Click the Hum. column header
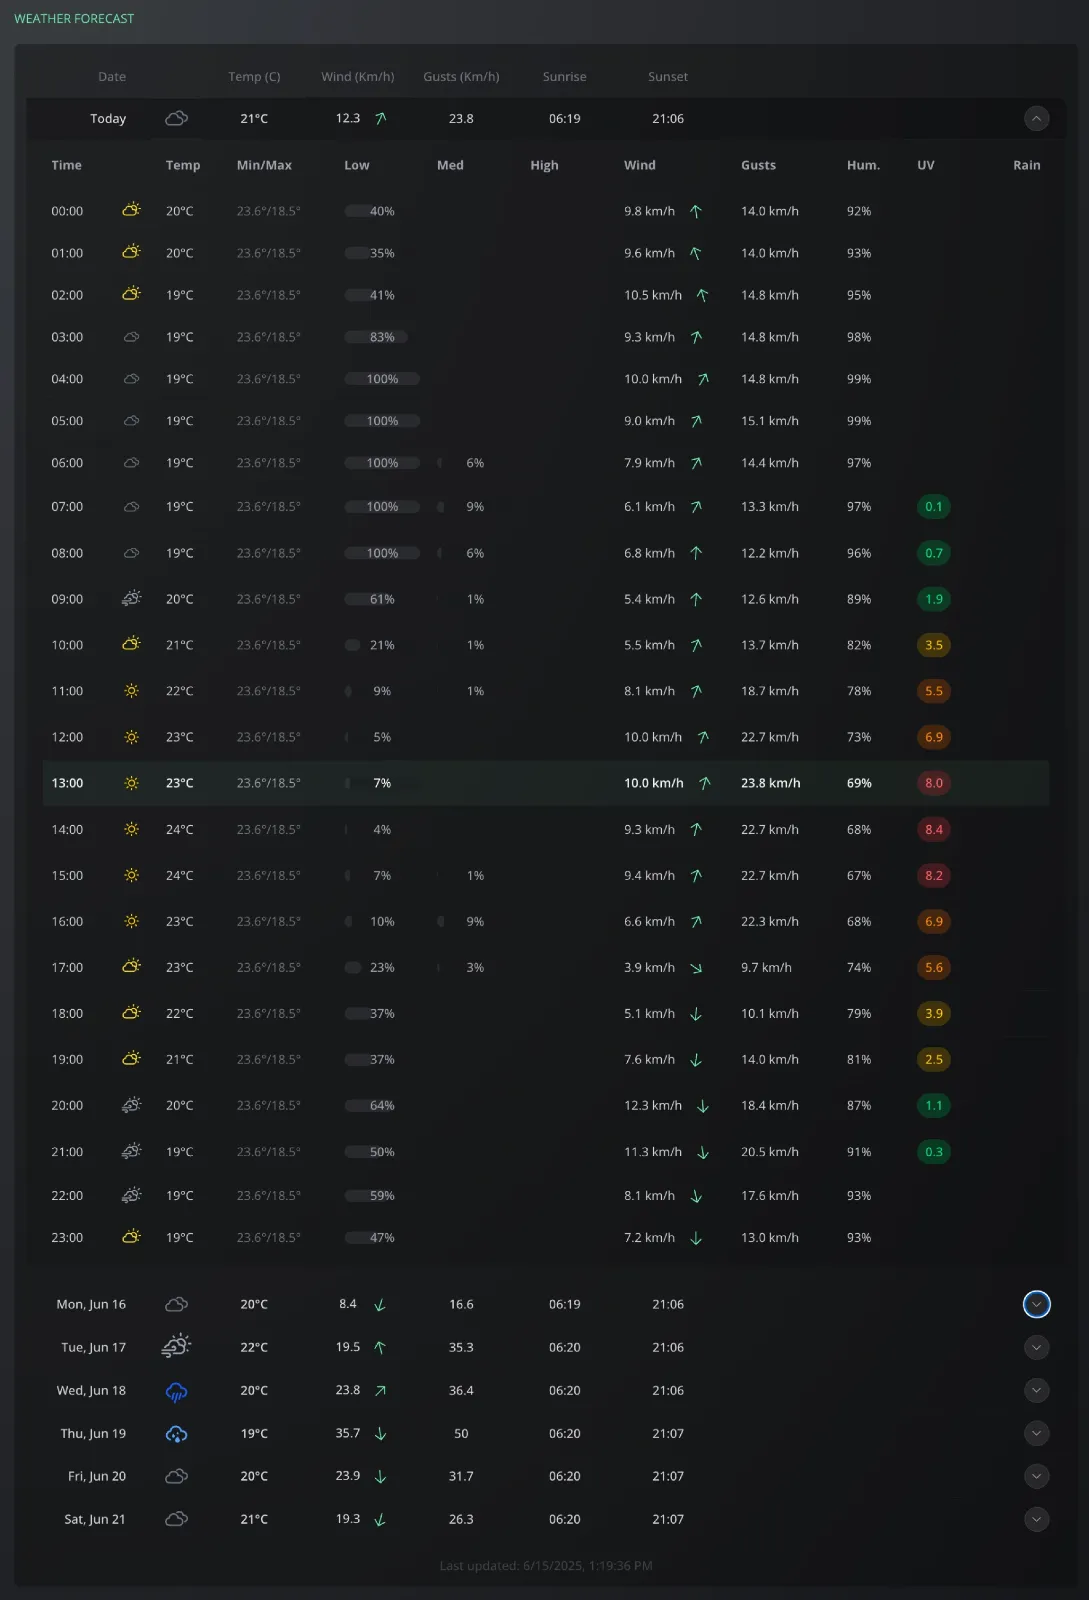 point(863,165)
